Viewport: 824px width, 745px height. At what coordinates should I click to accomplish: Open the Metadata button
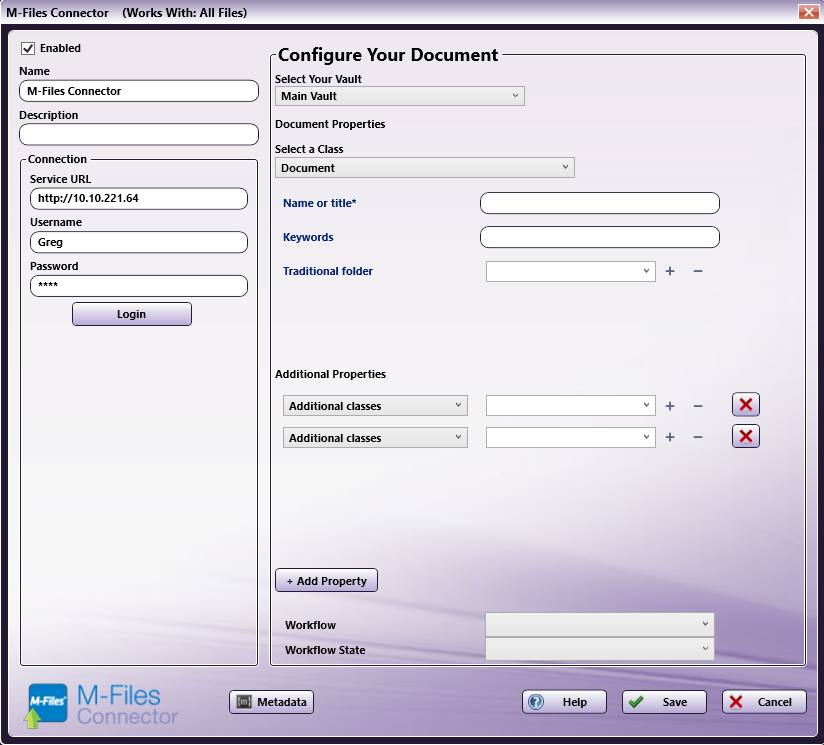coord(271,702)
